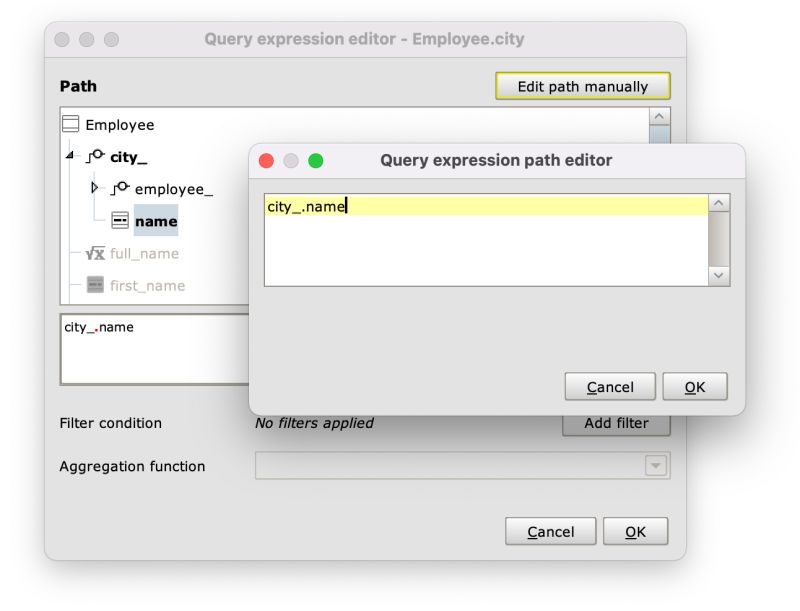Click the Aggregation function label
The height and width of the screenshot is (611, 800).
pos(132,466)
